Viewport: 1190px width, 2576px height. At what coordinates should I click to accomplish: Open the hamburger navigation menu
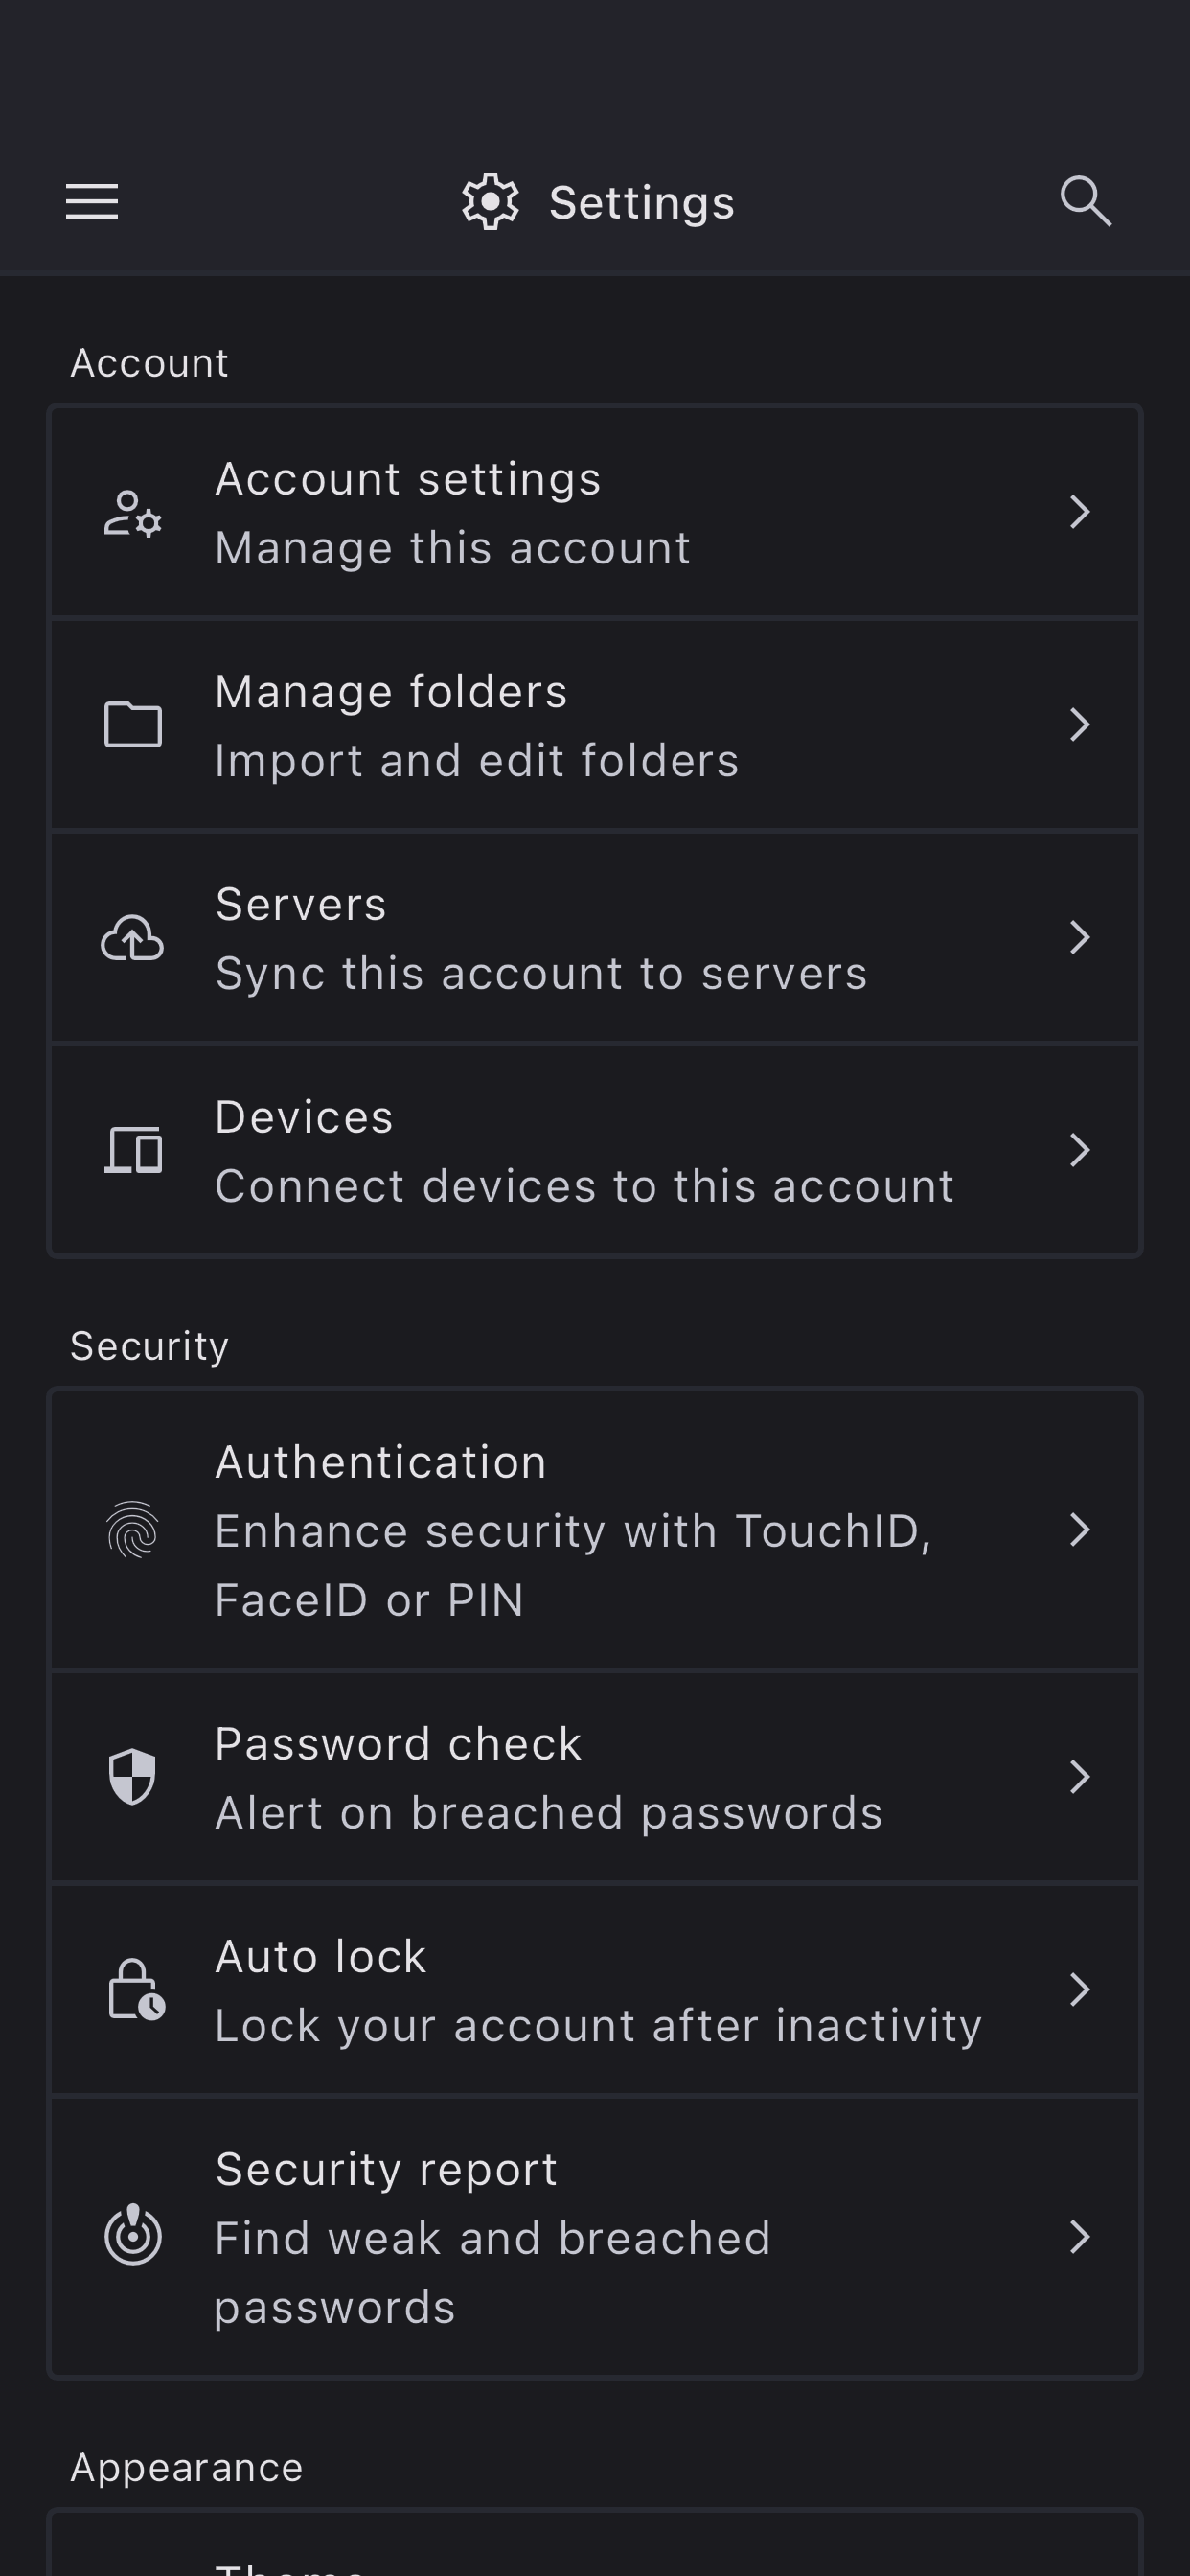(x=92, y=202)
